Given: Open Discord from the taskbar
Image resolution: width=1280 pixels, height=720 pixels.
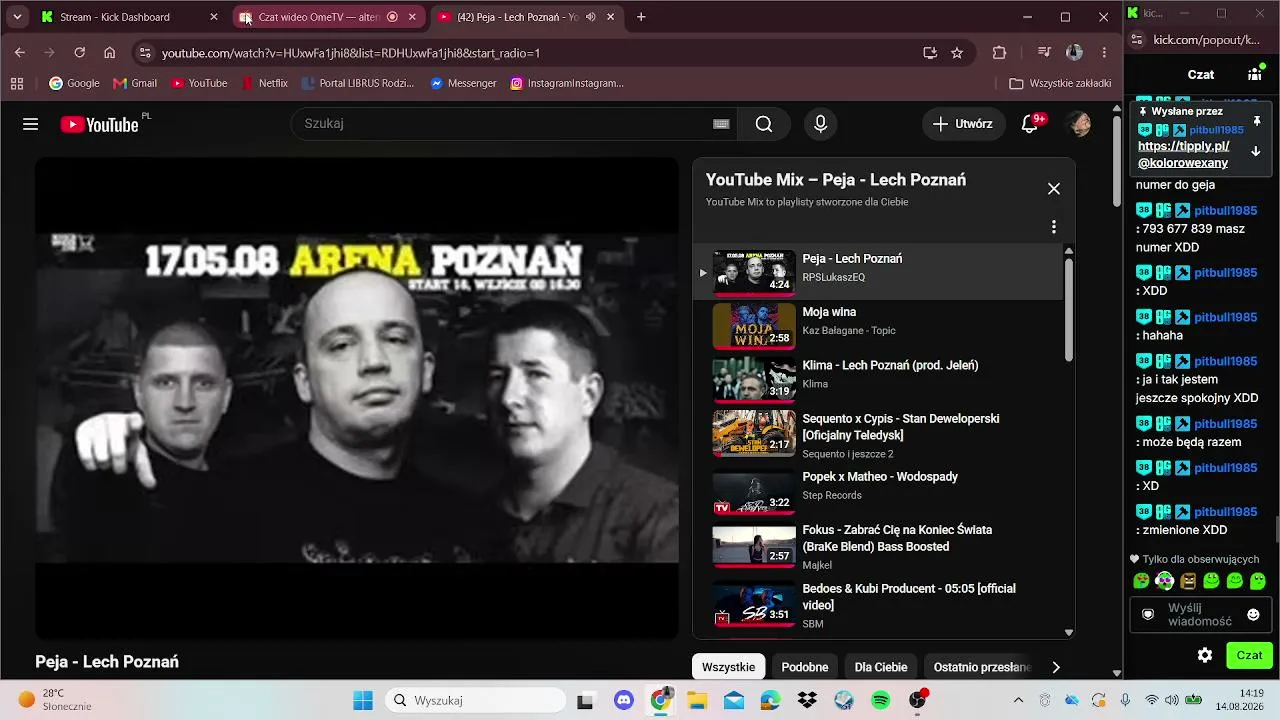Looking at the screenshot, I should click(625, 700).
